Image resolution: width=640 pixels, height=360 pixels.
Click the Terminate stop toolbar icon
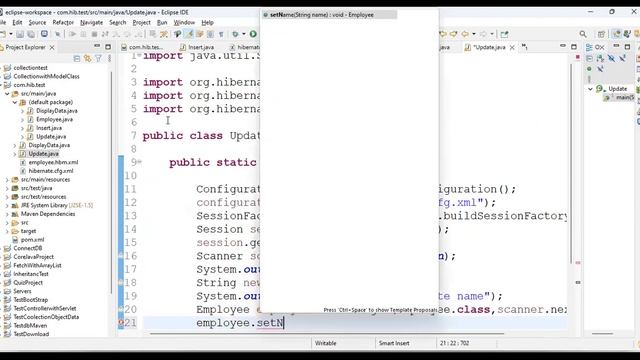(x=94, y=34)
